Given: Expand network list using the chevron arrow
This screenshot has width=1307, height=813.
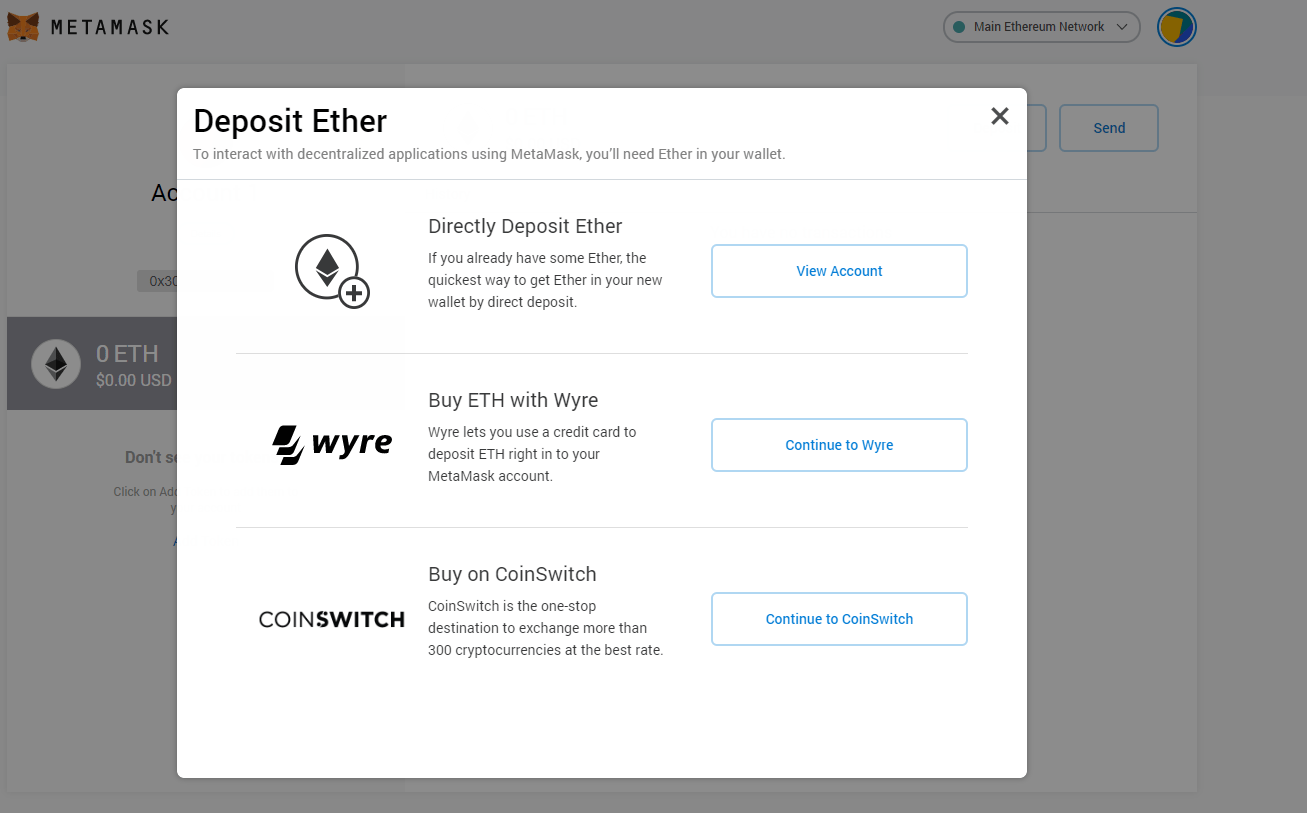Looking at the screenshot, I should 1122,27.
